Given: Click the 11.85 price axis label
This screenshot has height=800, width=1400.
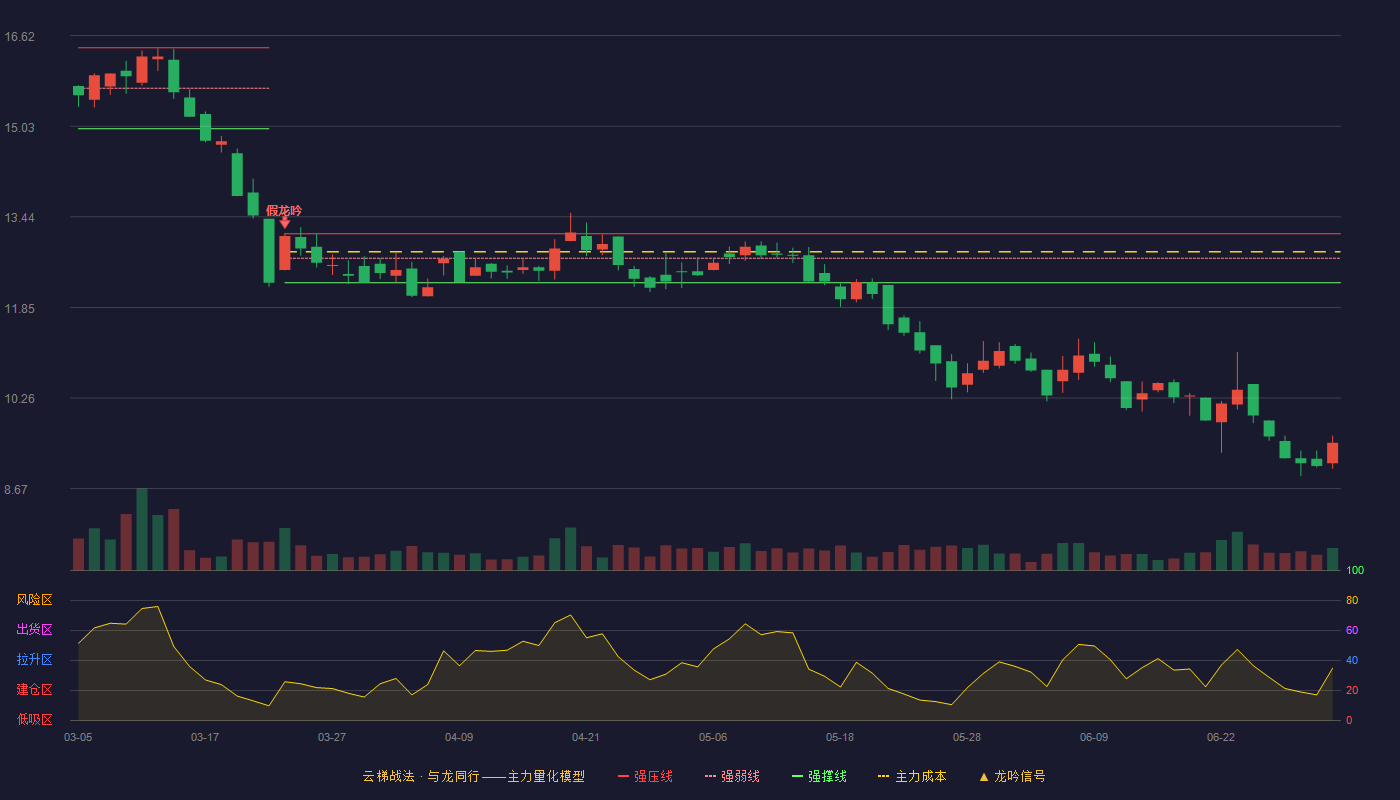Looking at the screenshot, I should [19, 309].
